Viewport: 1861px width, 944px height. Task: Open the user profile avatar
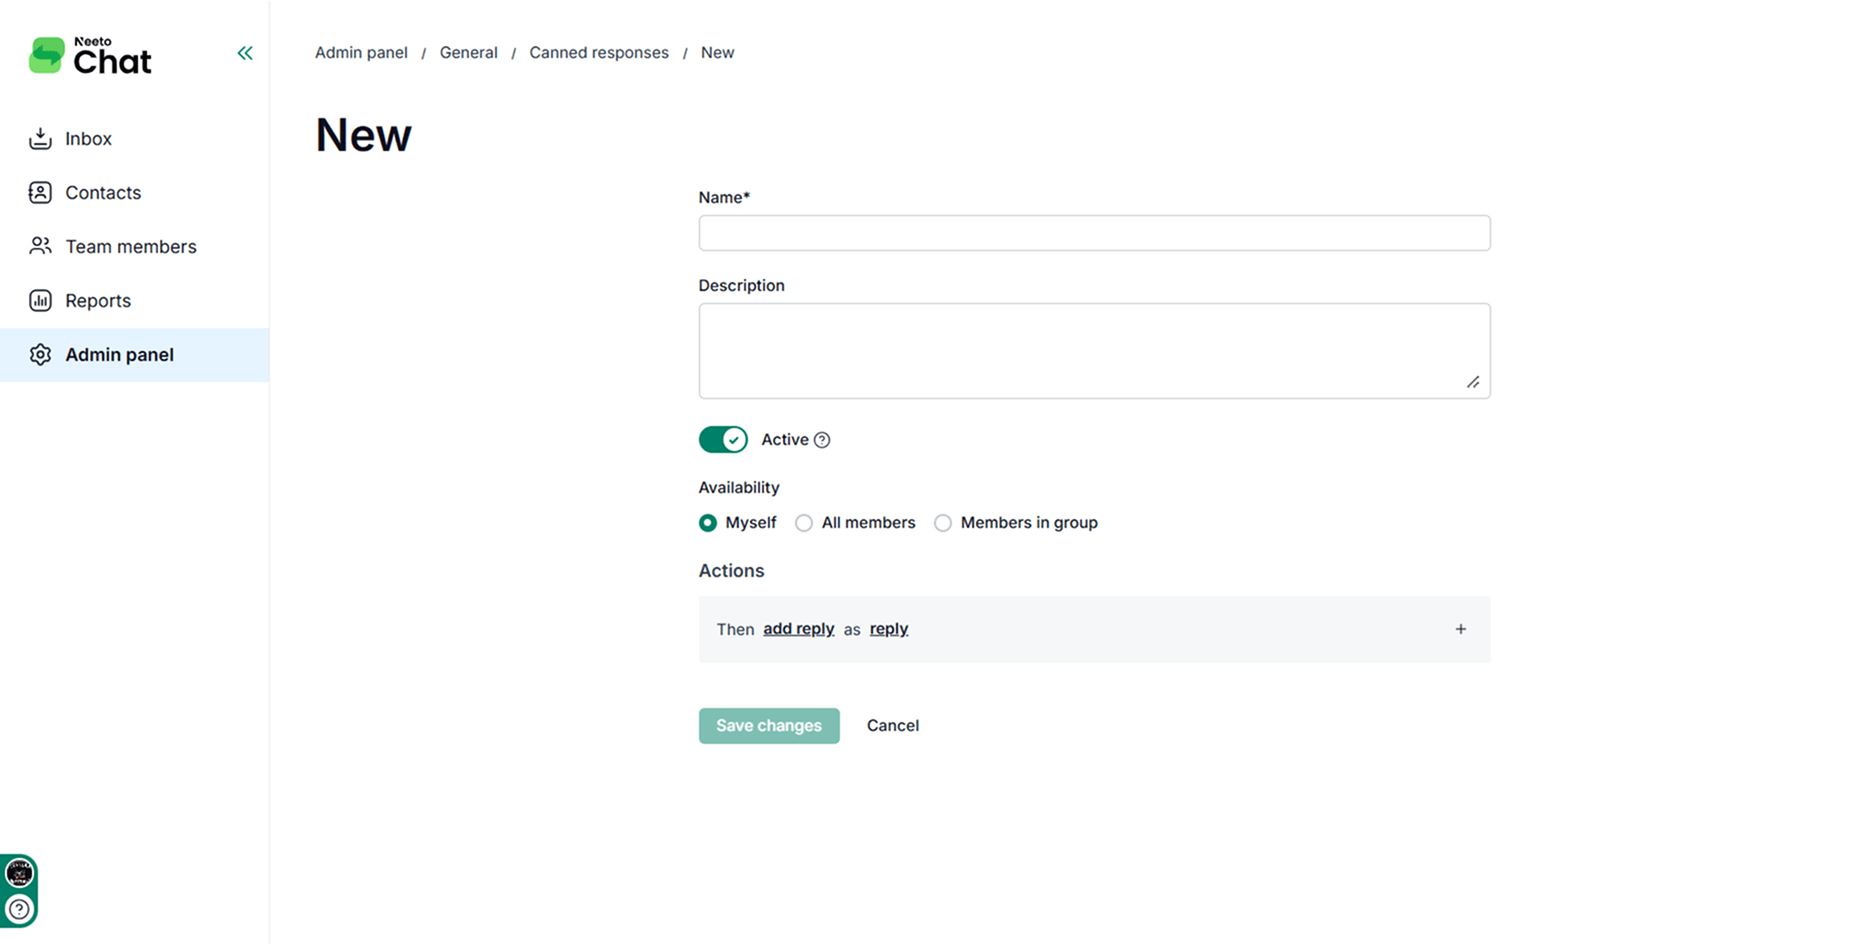click(19, 873)
